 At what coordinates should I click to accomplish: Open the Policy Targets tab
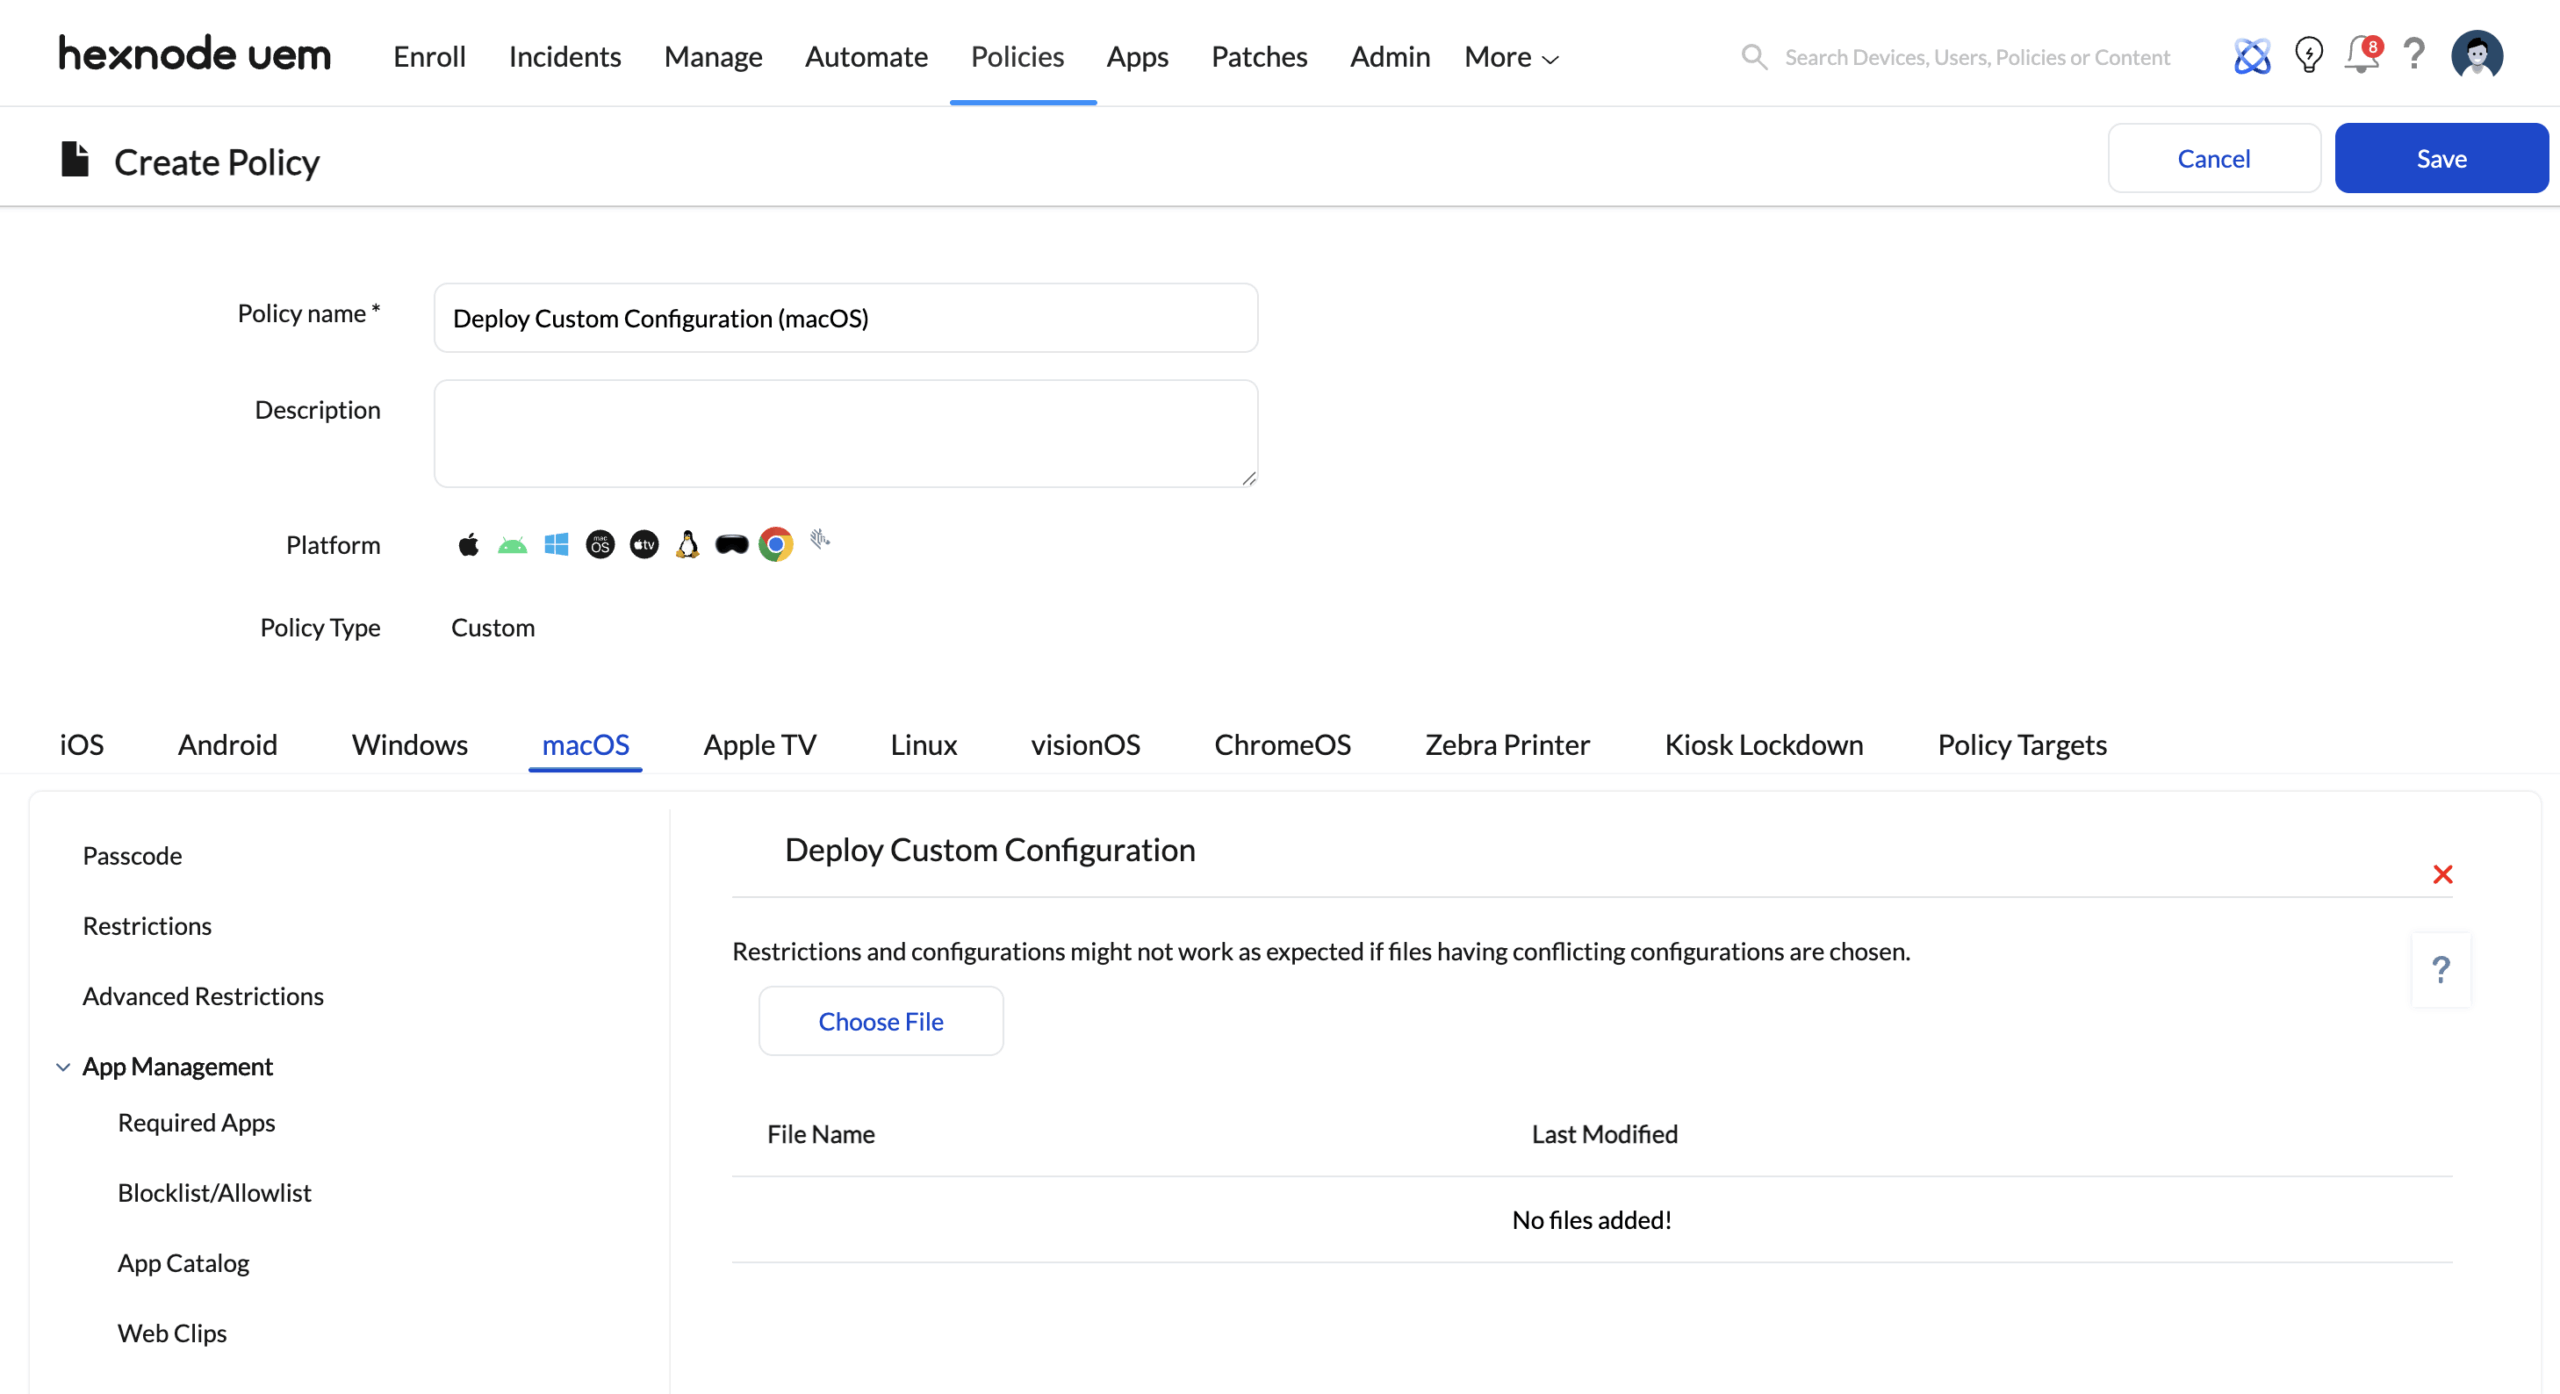[x=2021, y=745]
